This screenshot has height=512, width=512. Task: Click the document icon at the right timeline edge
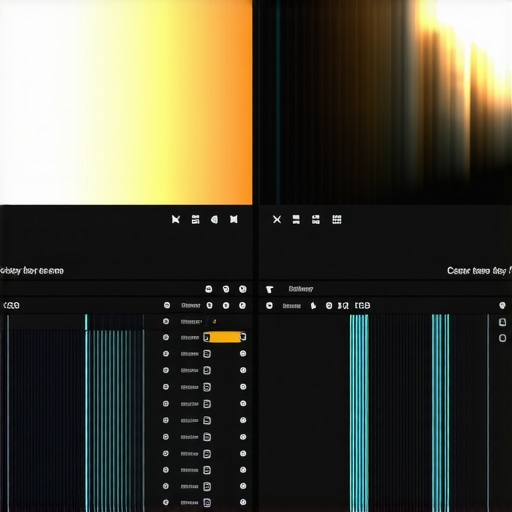coord(502,322)
